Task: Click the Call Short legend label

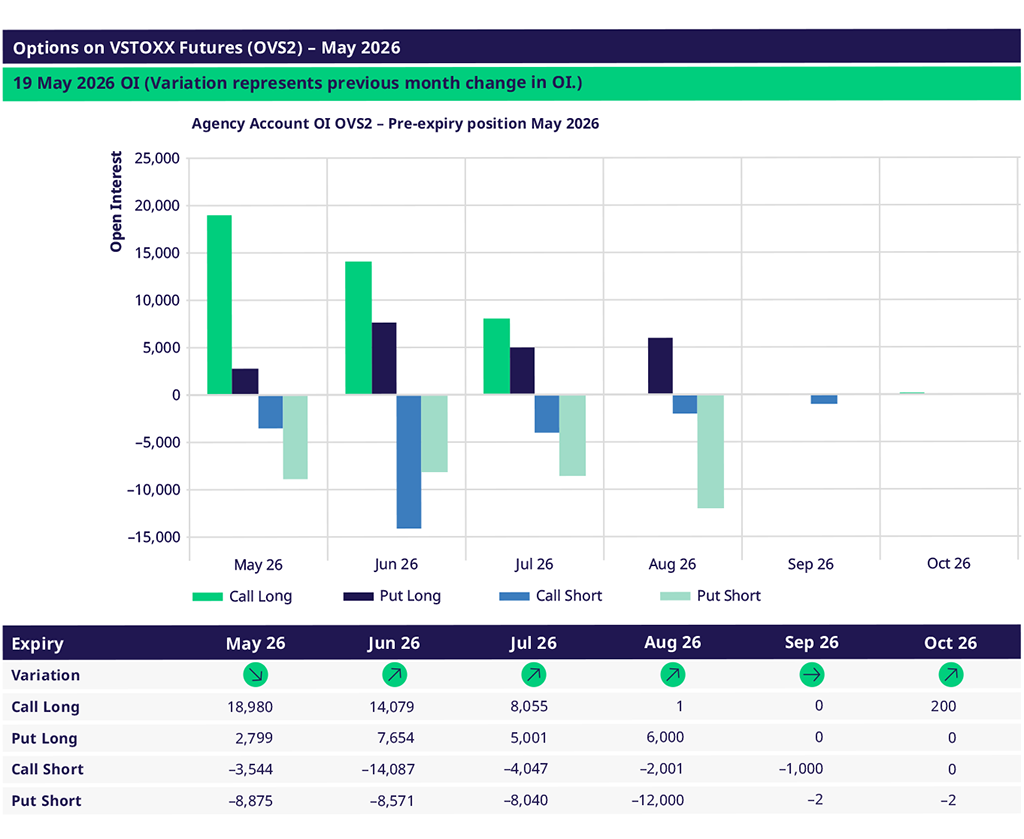Action: pos(569,595)
